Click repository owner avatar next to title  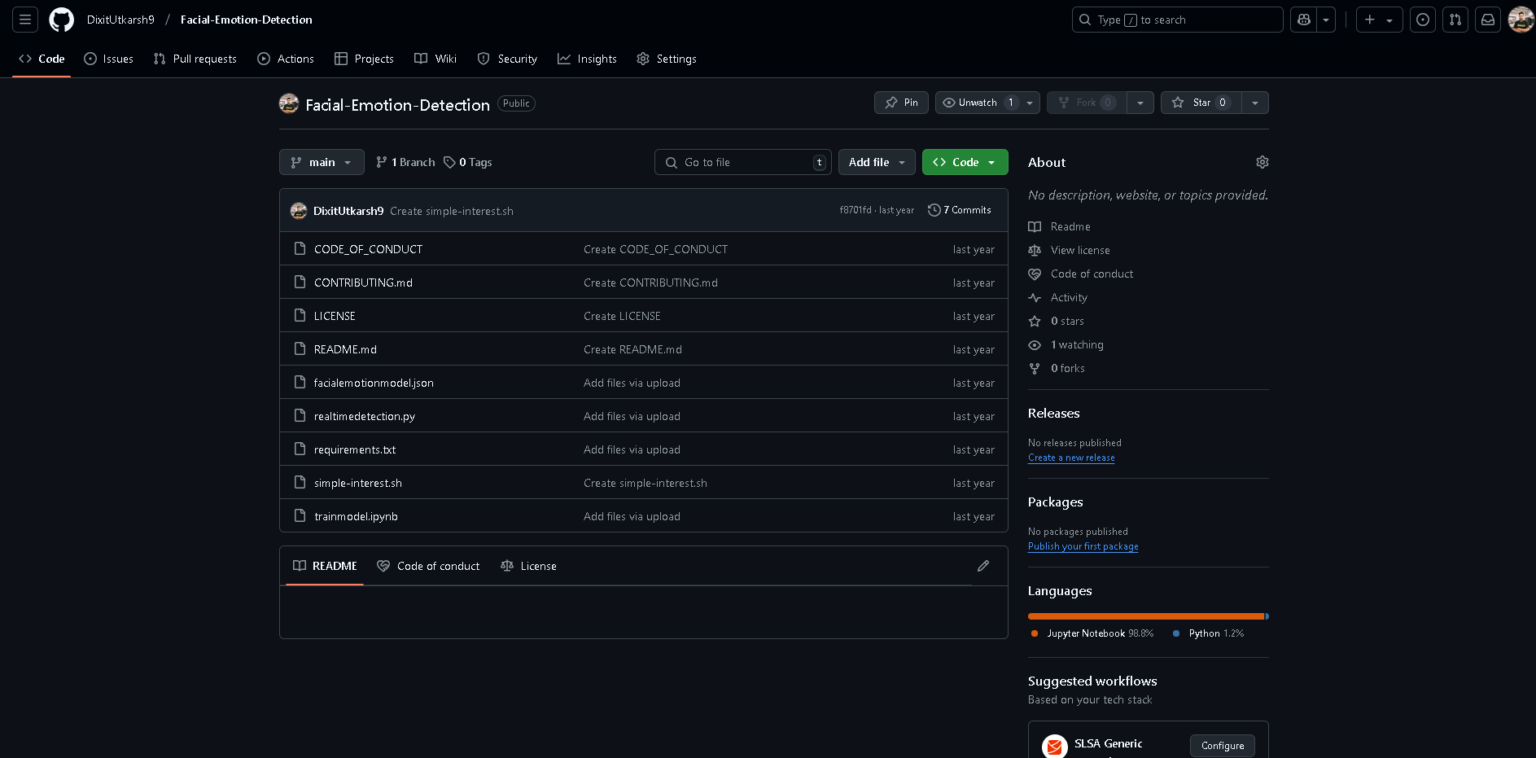pyautogui.click(x=289, y=104)
